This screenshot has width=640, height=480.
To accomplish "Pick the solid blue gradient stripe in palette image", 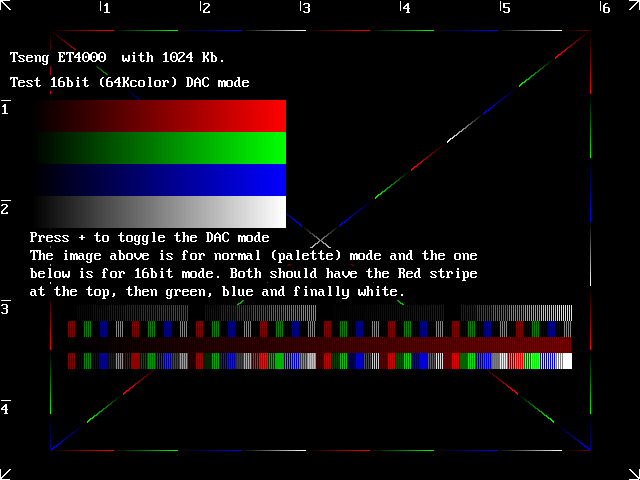I will pos(160,180).
